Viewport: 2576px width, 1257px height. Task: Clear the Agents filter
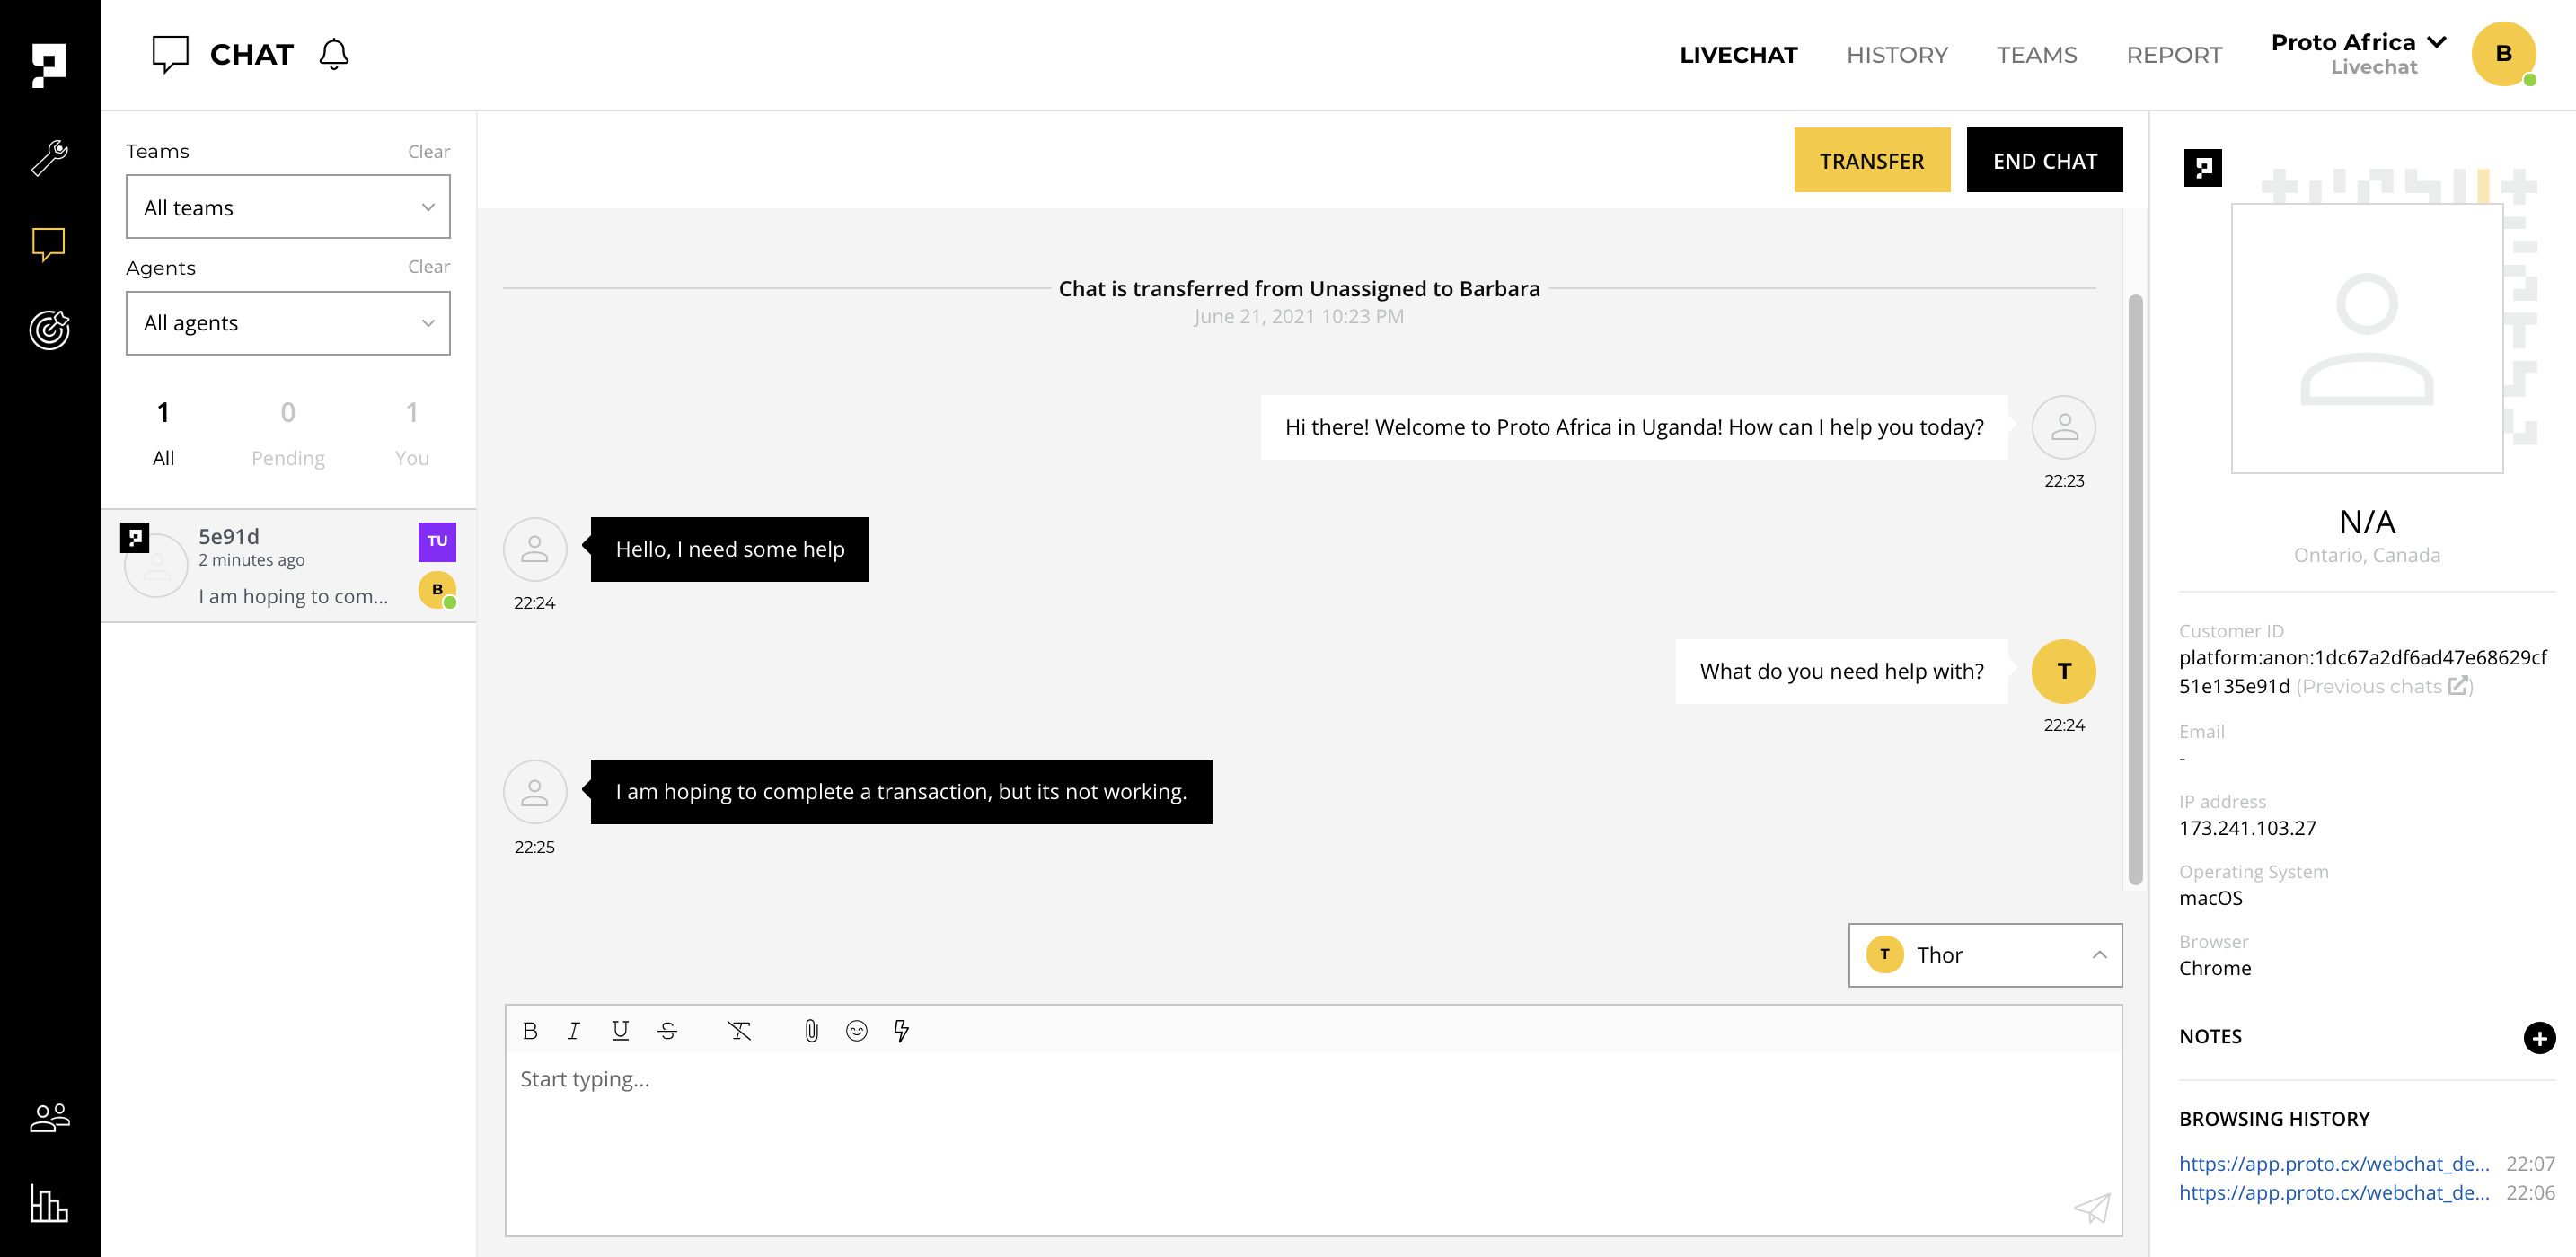pos(429,267)
